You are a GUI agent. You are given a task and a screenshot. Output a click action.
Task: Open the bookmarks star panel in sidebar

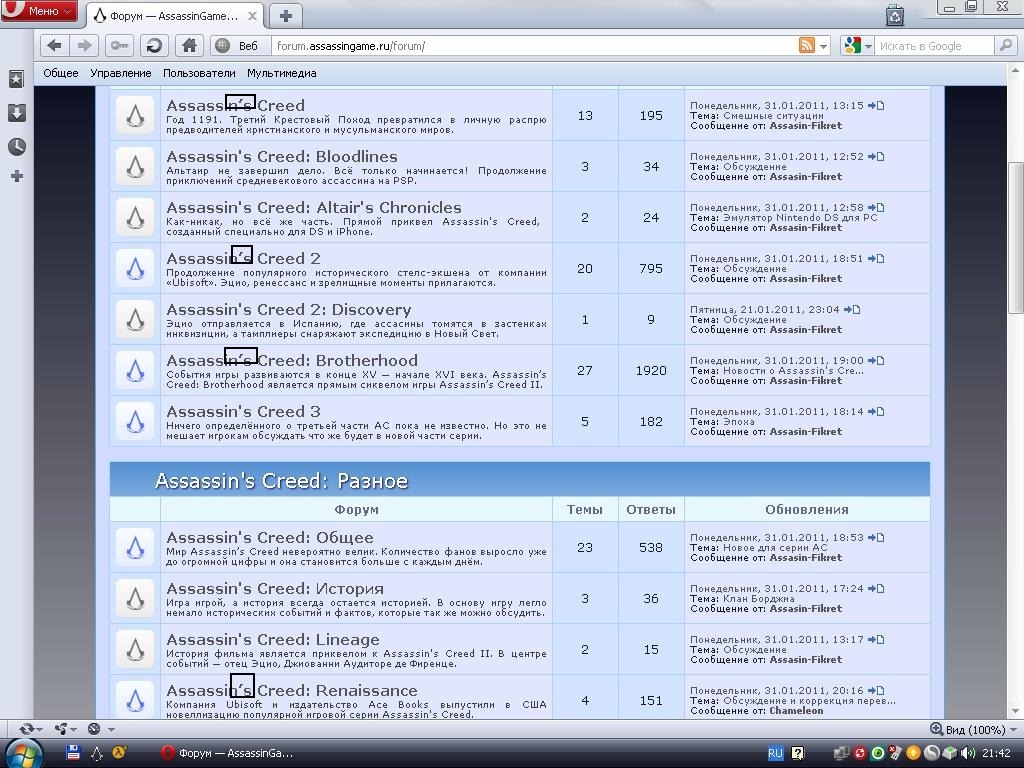pos(16,79)
